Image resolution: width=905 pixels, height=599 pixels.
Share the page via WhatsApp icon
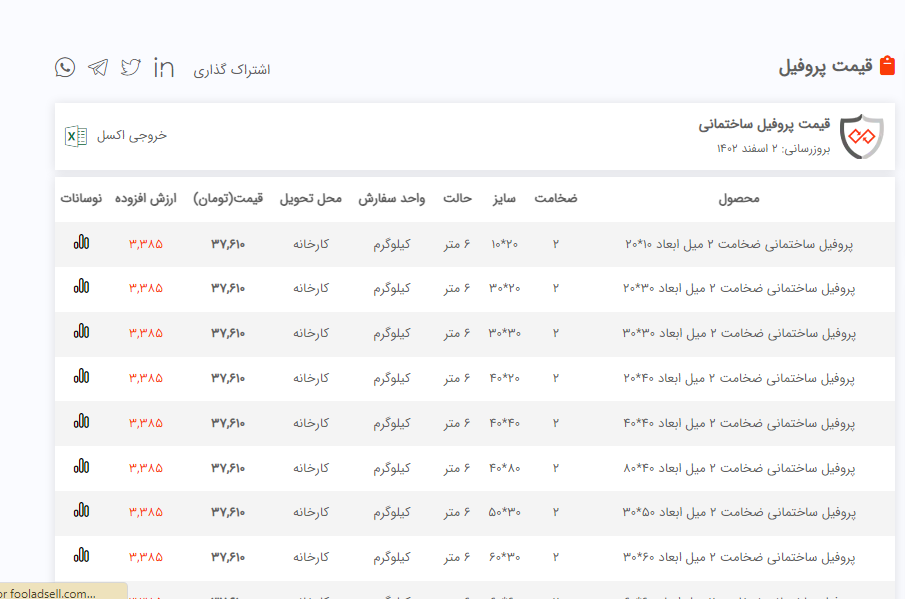pyautogui.click(x=65, y=68)
